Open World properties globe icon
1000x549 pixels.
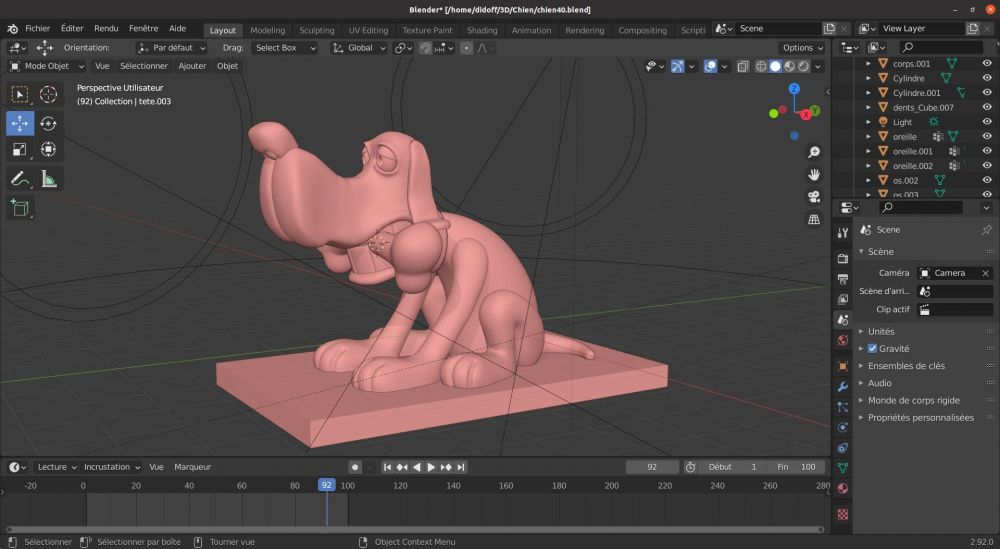tap(842, 340)
